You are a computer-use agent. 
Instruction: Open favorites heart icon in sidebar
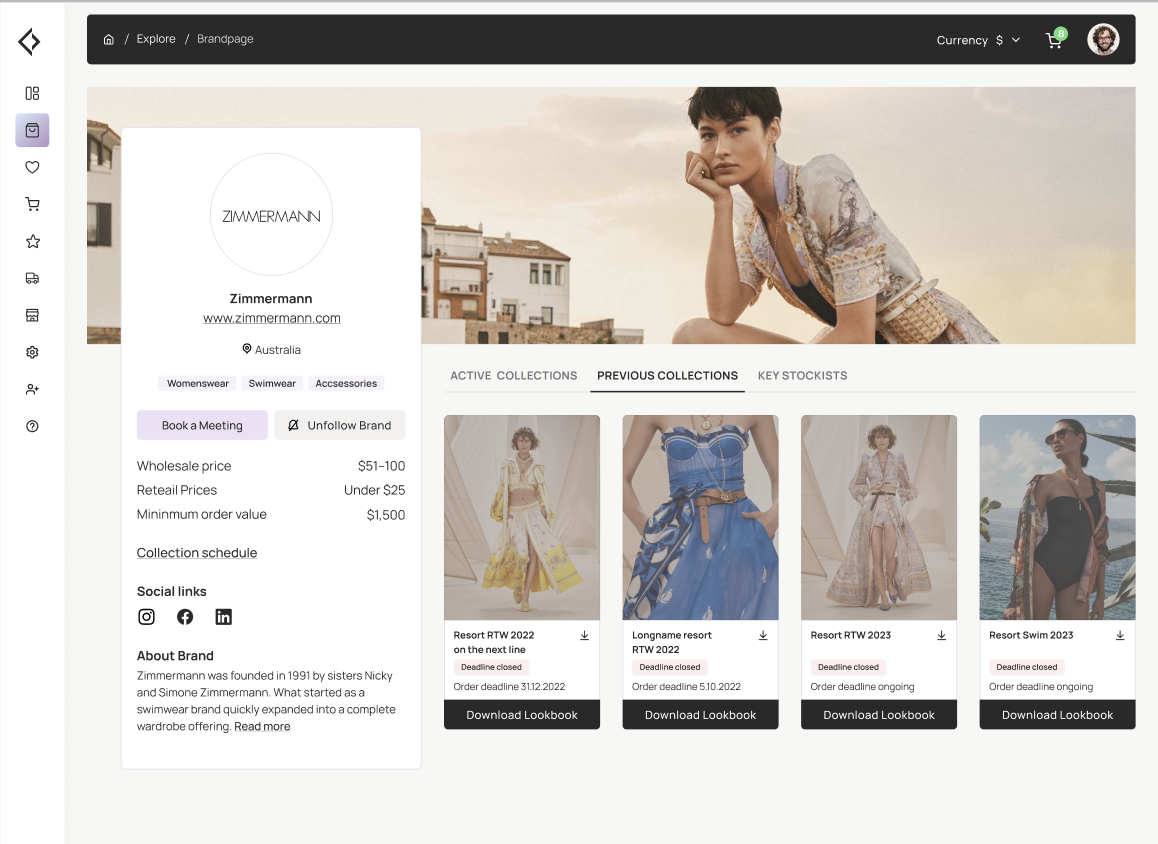(32, 167)
